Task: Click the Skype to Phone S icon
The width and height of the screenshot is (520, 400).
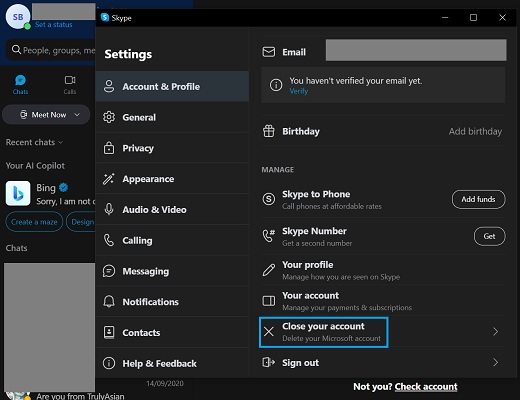Action: pos(269,199)
